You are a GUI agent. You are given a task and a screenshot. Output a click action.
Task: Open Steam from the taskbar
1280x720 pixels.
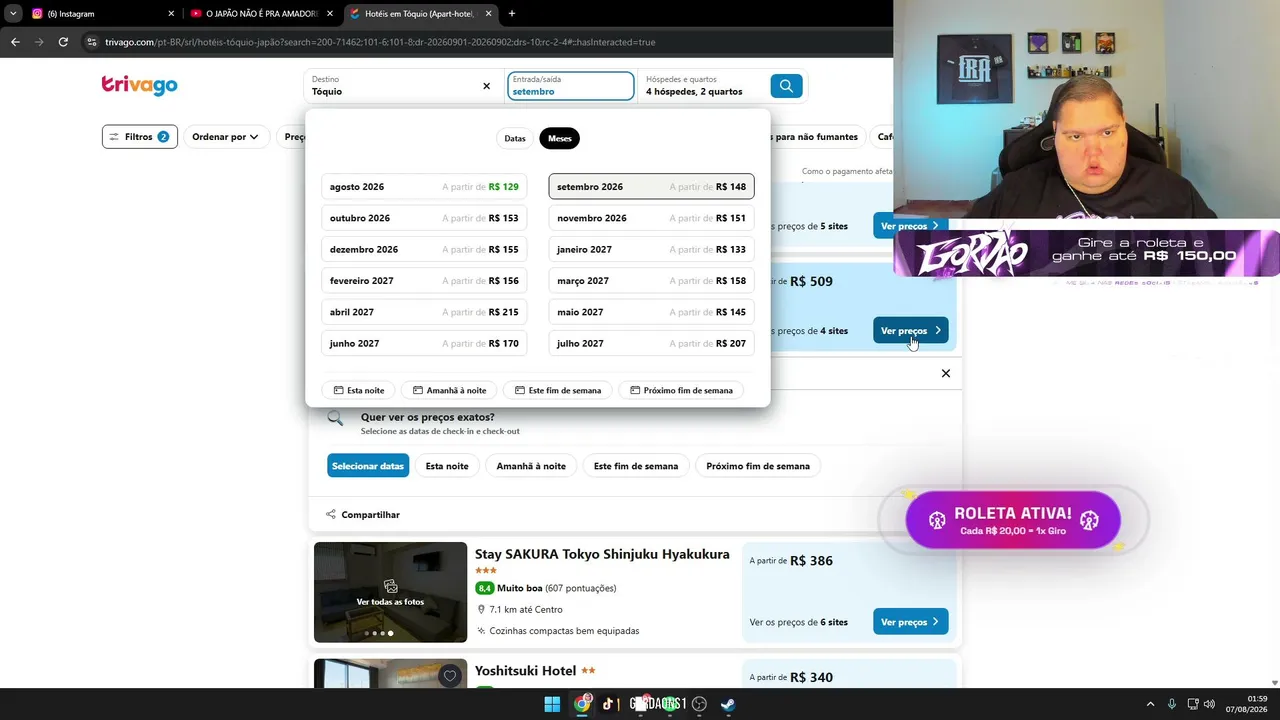pyautogui.click(x=728, y=704)
